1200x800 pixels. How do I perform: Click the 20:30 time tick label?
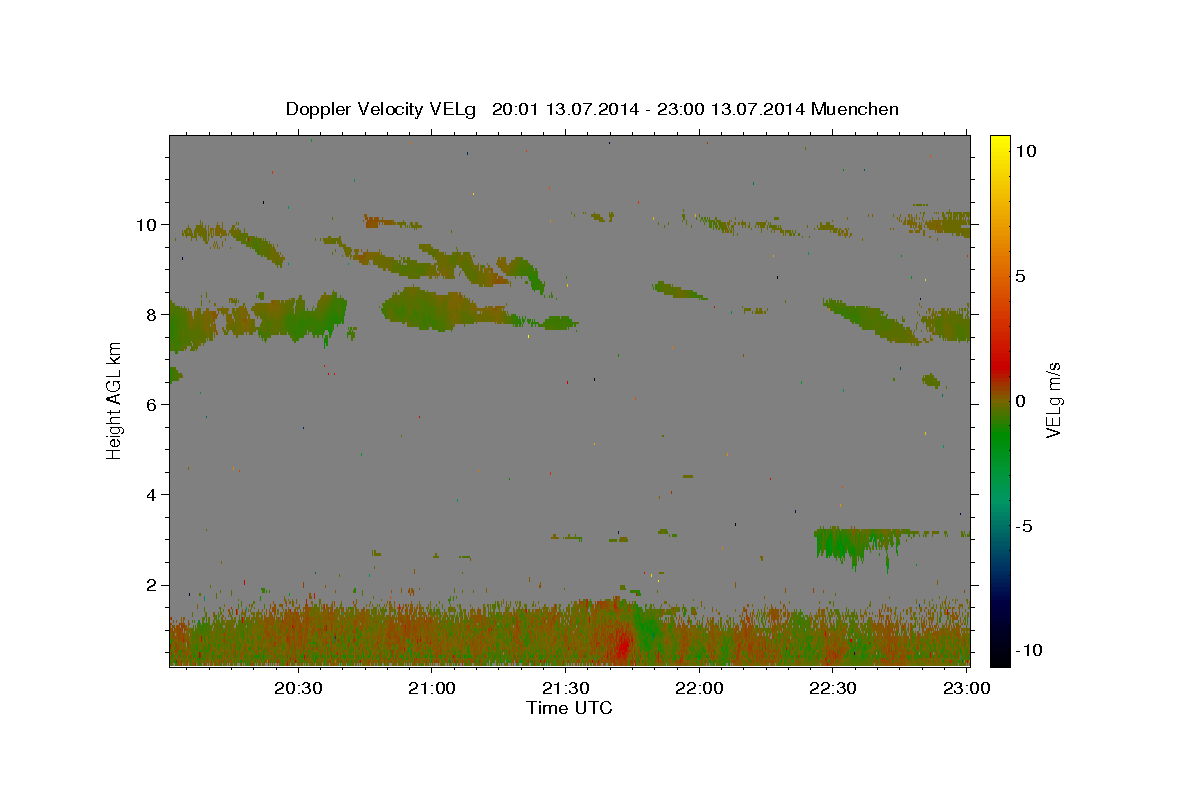click(298, 688)
